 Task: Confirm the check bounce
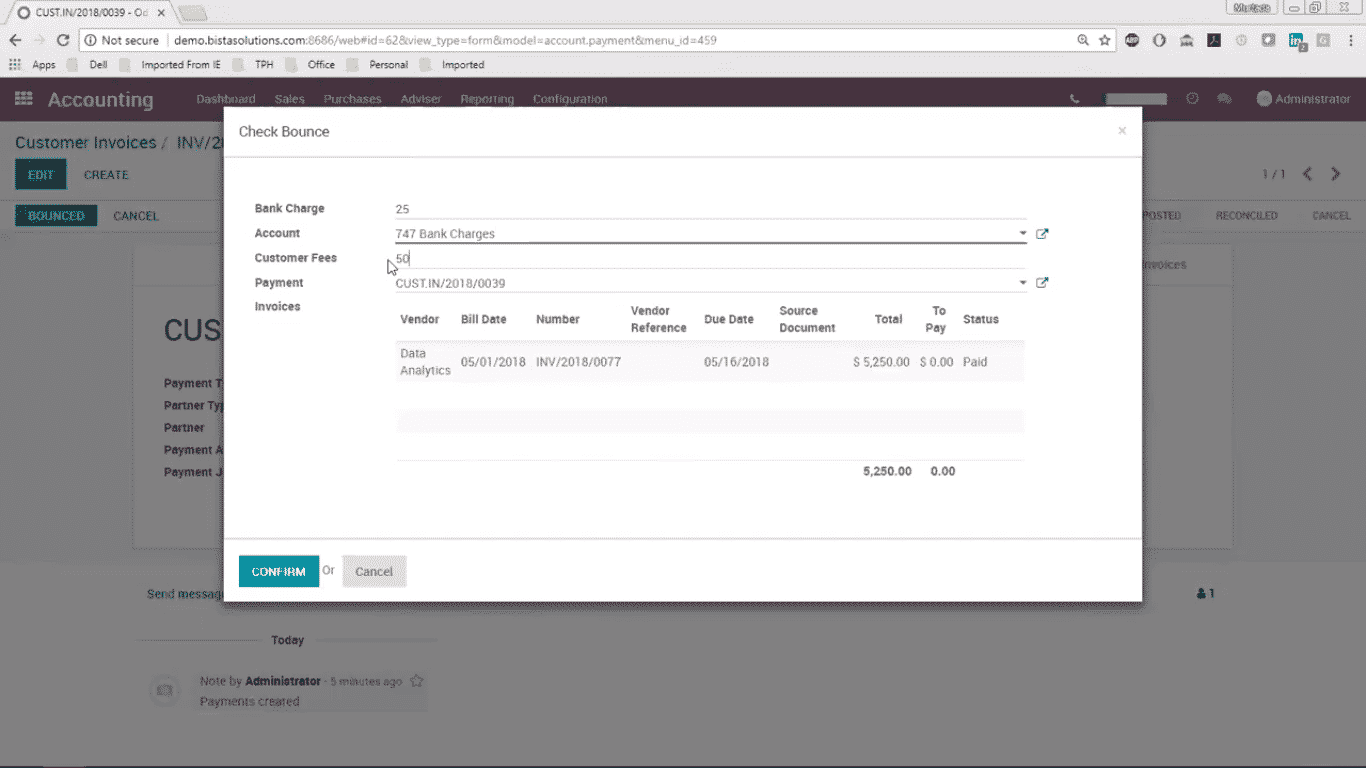click(x=278, y=571)
